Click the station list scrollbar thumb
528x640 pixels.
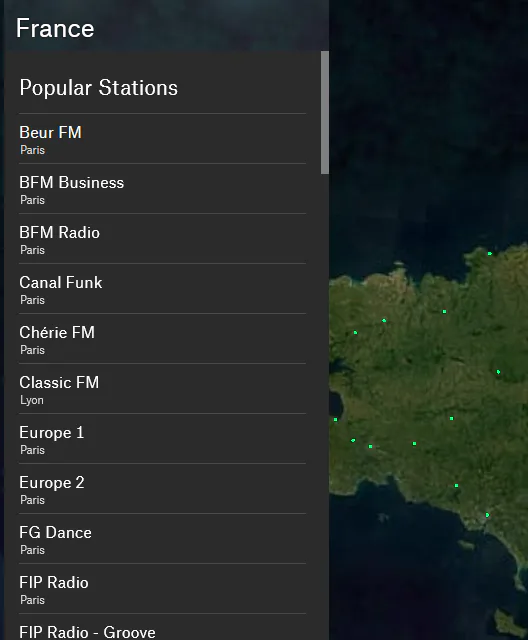pyautogui.click(x=325, y=113)
